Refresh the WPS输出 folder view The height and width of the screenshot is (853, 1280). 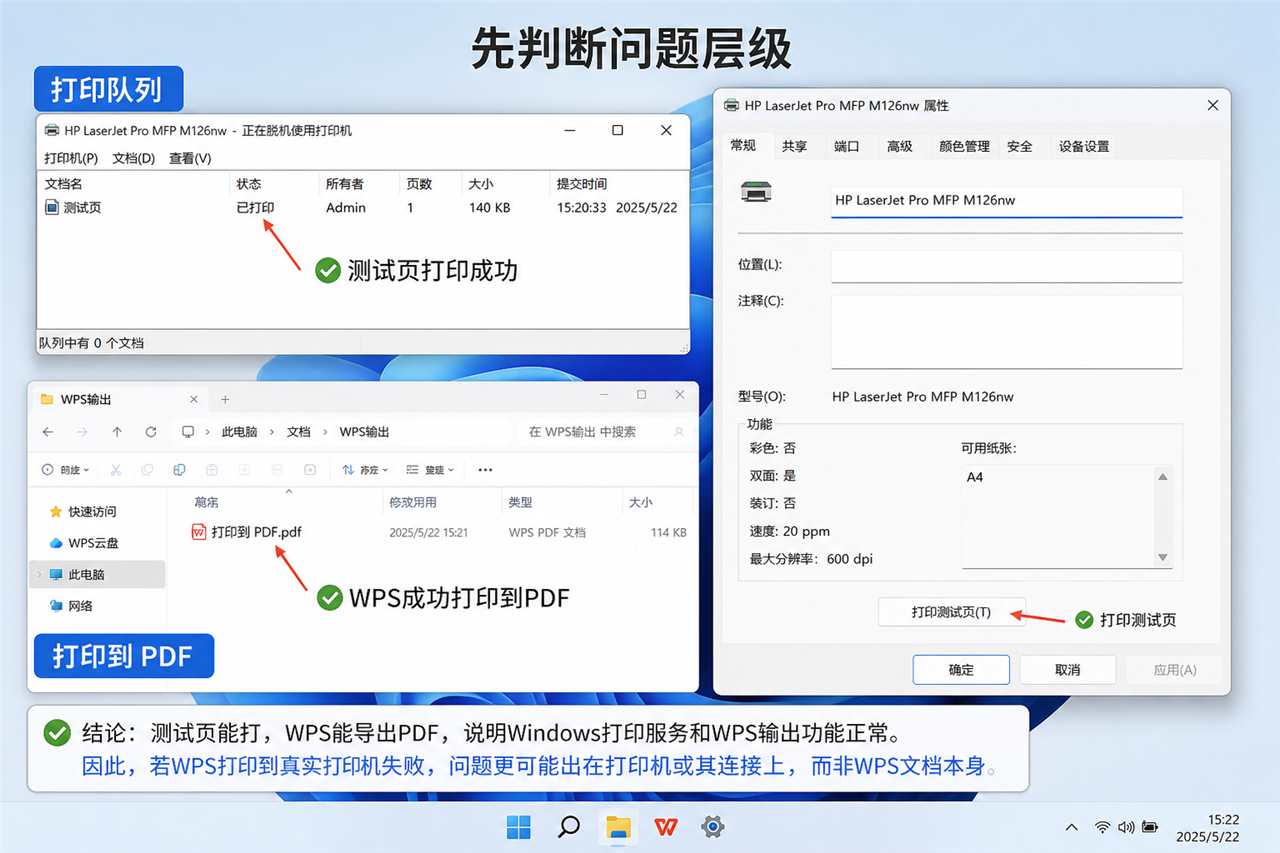(151, 432)
